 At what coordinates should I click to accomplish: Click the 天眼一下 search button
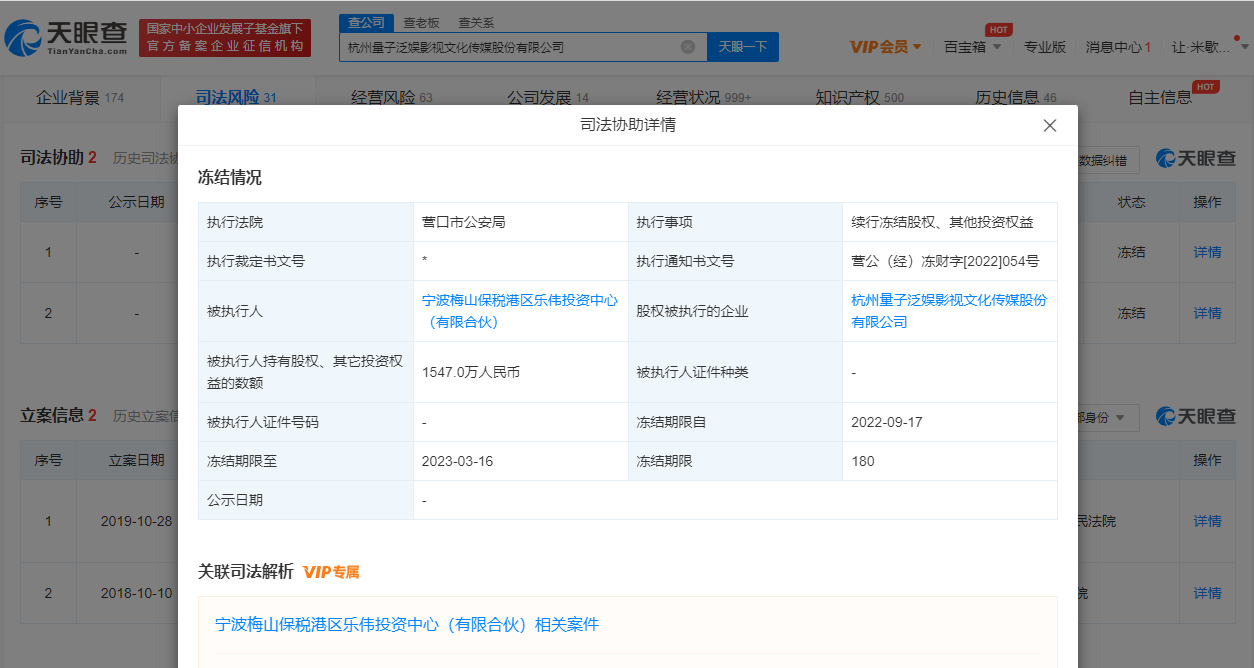[743, 47]
